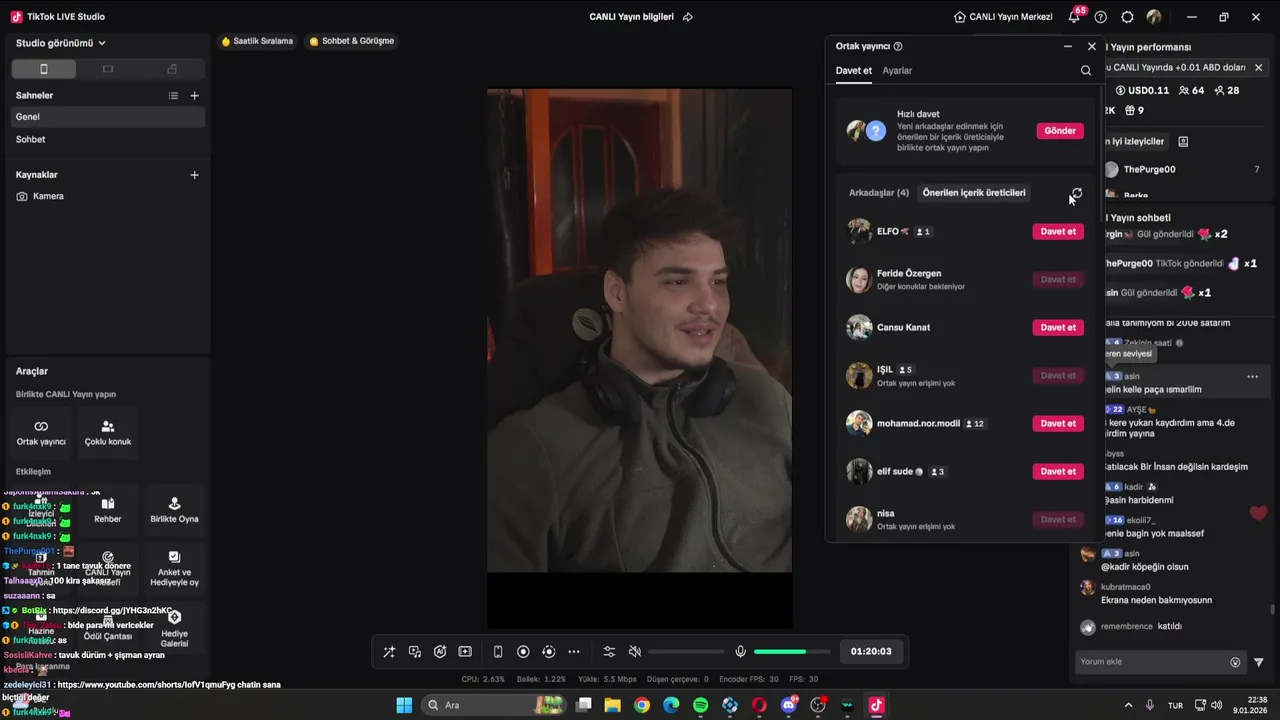Toggle the microphone icon
Screen dimensions: 1280x720
740,651
